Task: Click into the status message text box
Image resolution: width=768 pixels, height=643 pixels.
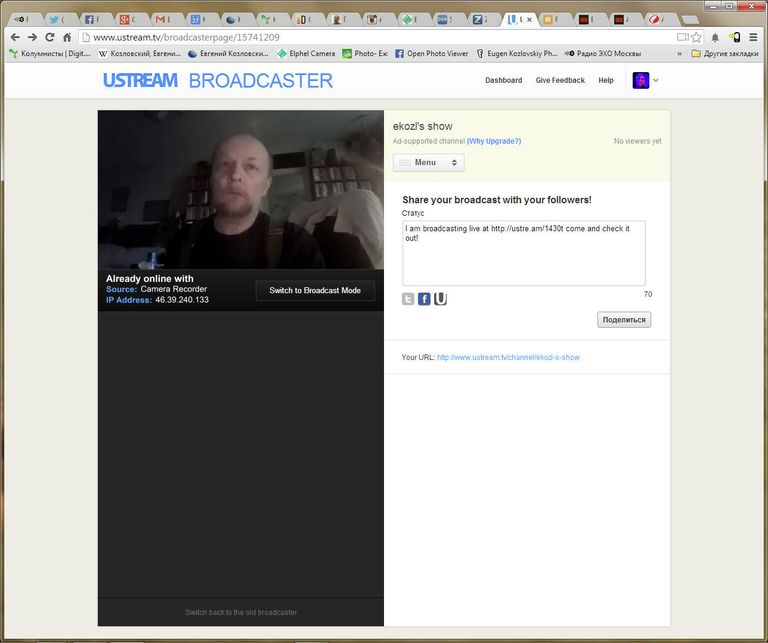Action: pos(524,253)
